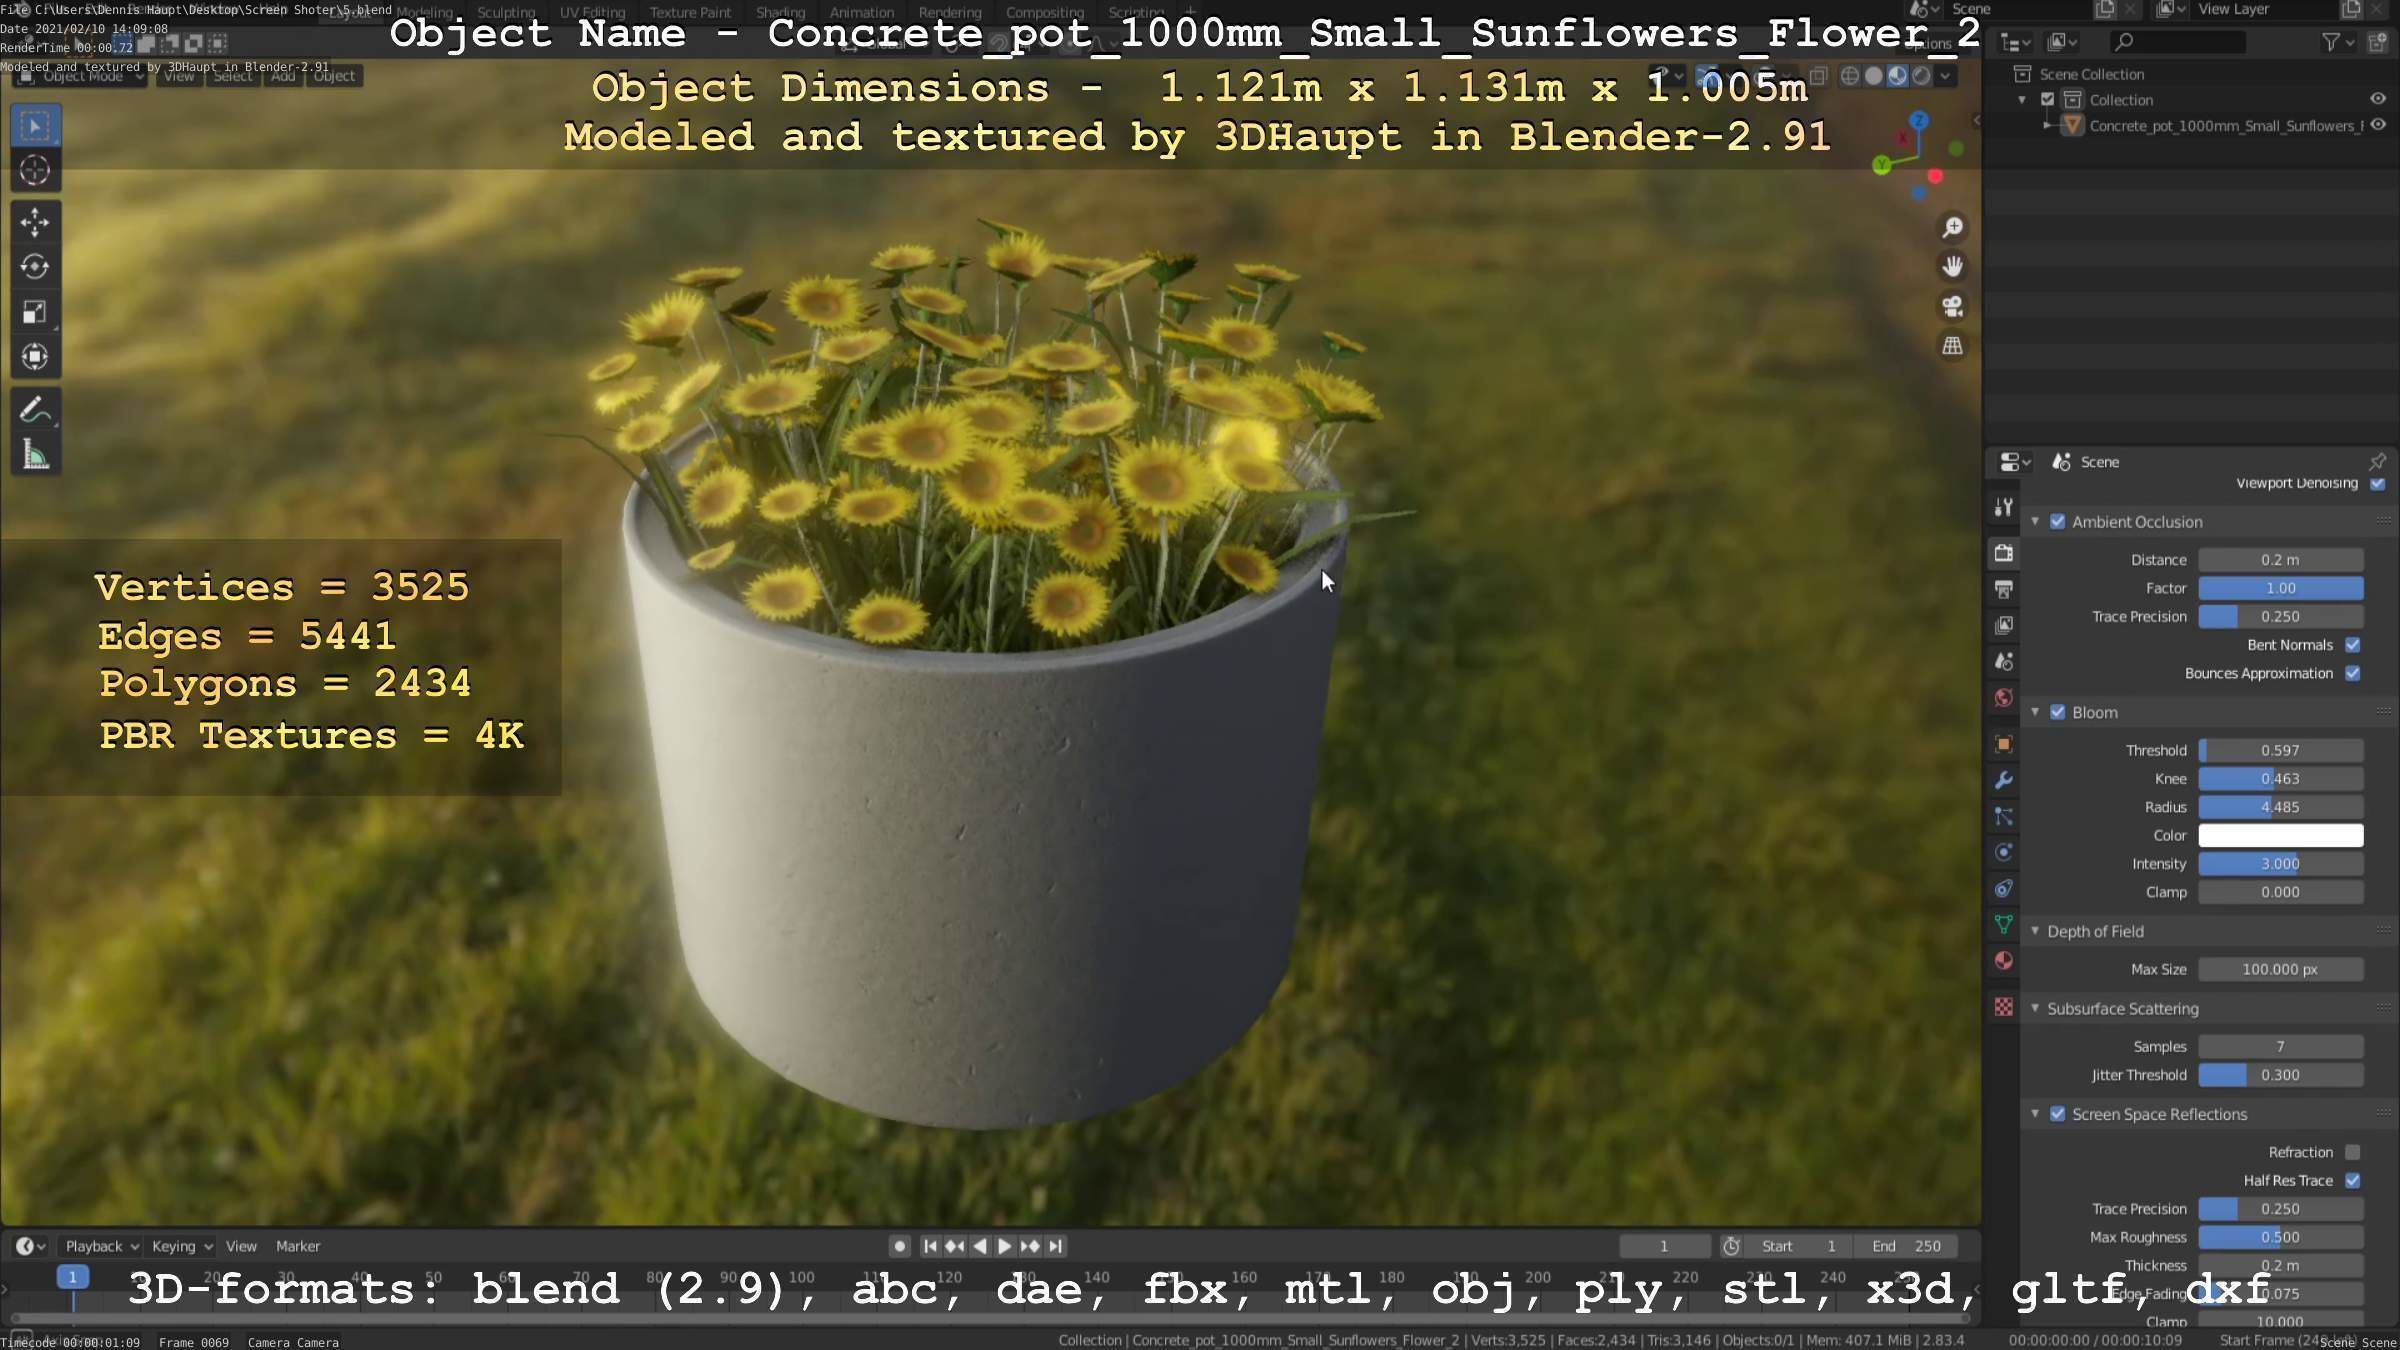Pin the properties editor with pin icon
2400x1350 pixels.
coord(2377,461)
